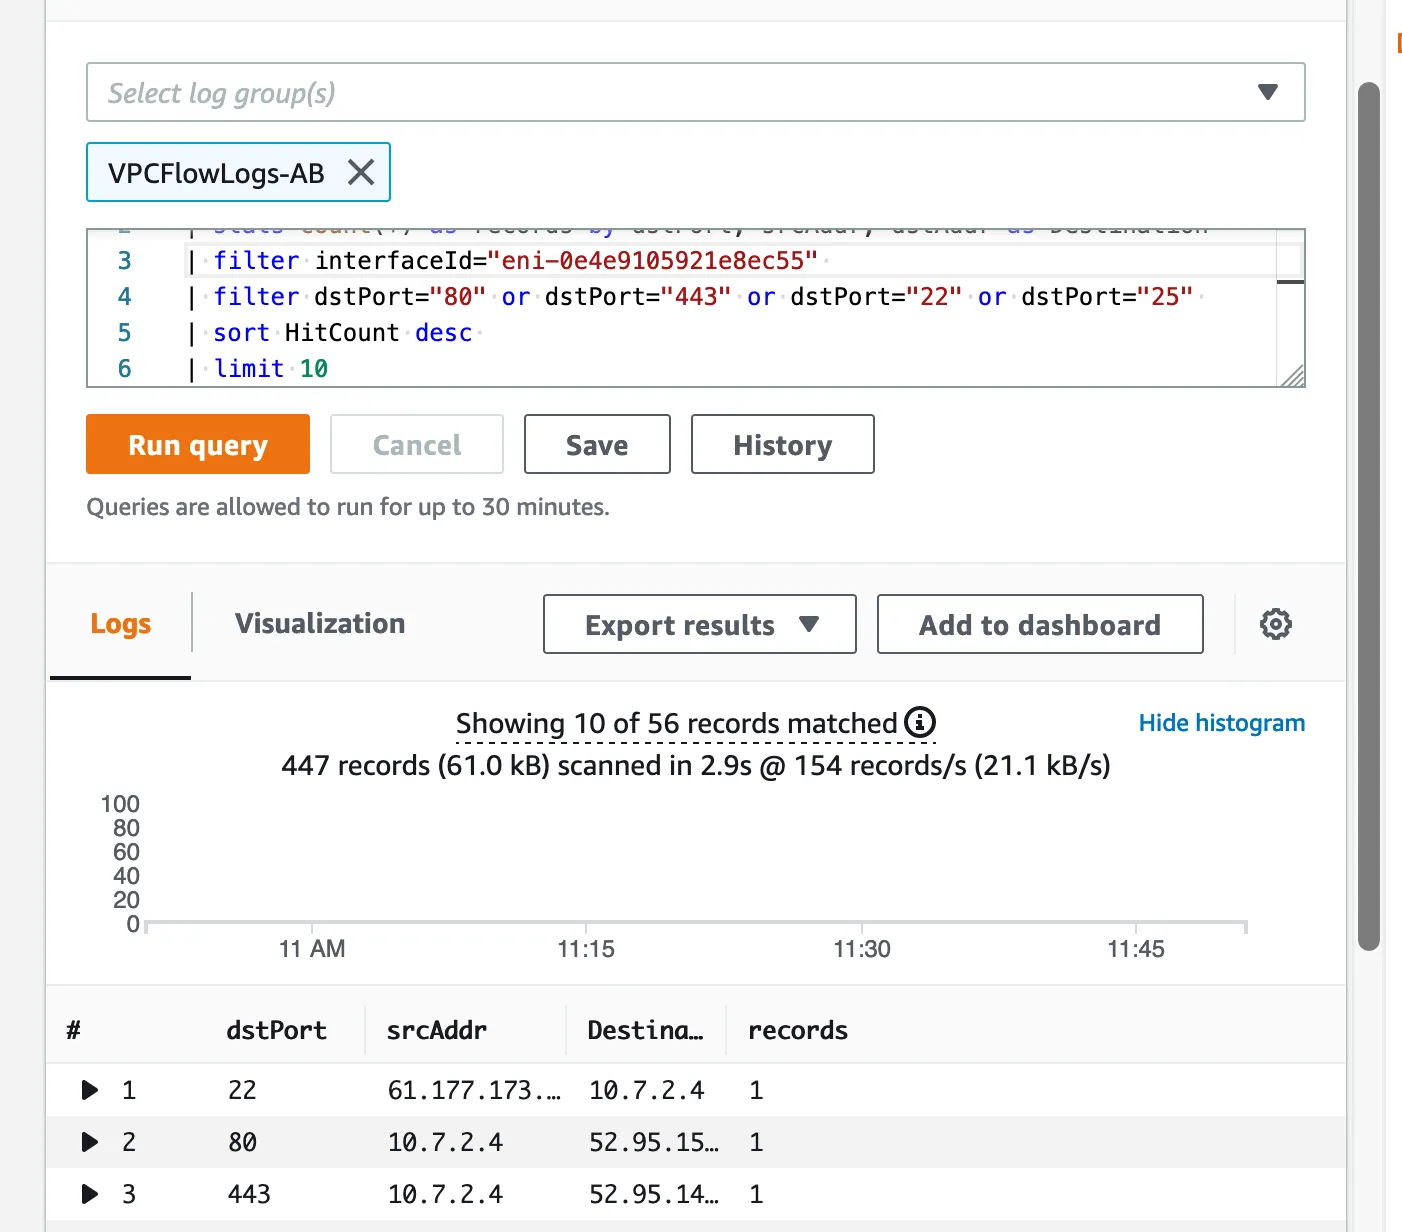Open the results settings gear icon

coord(1275,624)
